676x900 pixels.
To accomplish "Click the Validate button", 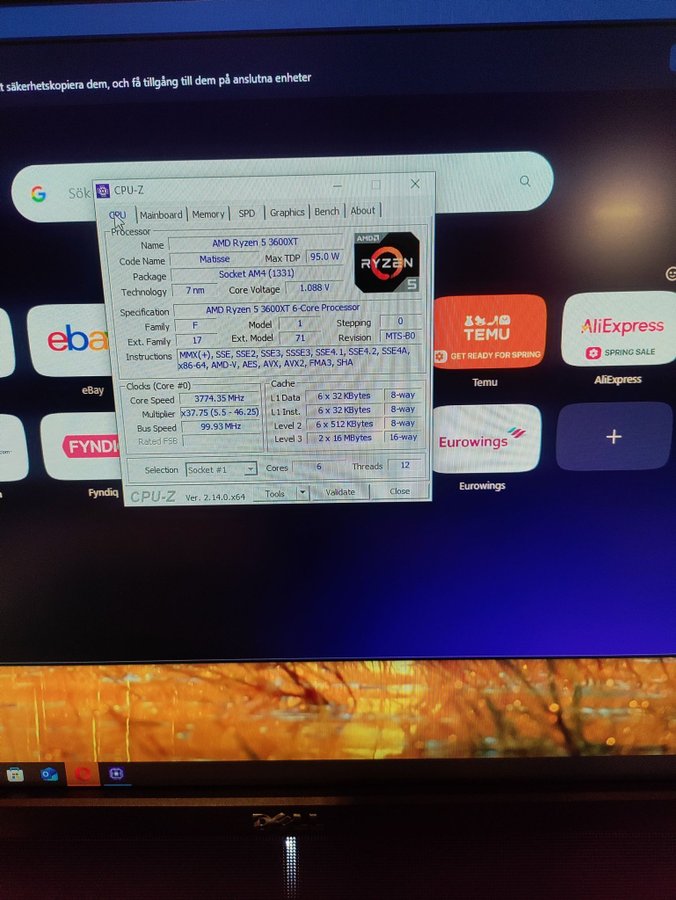I will click(x=340, y=492).
